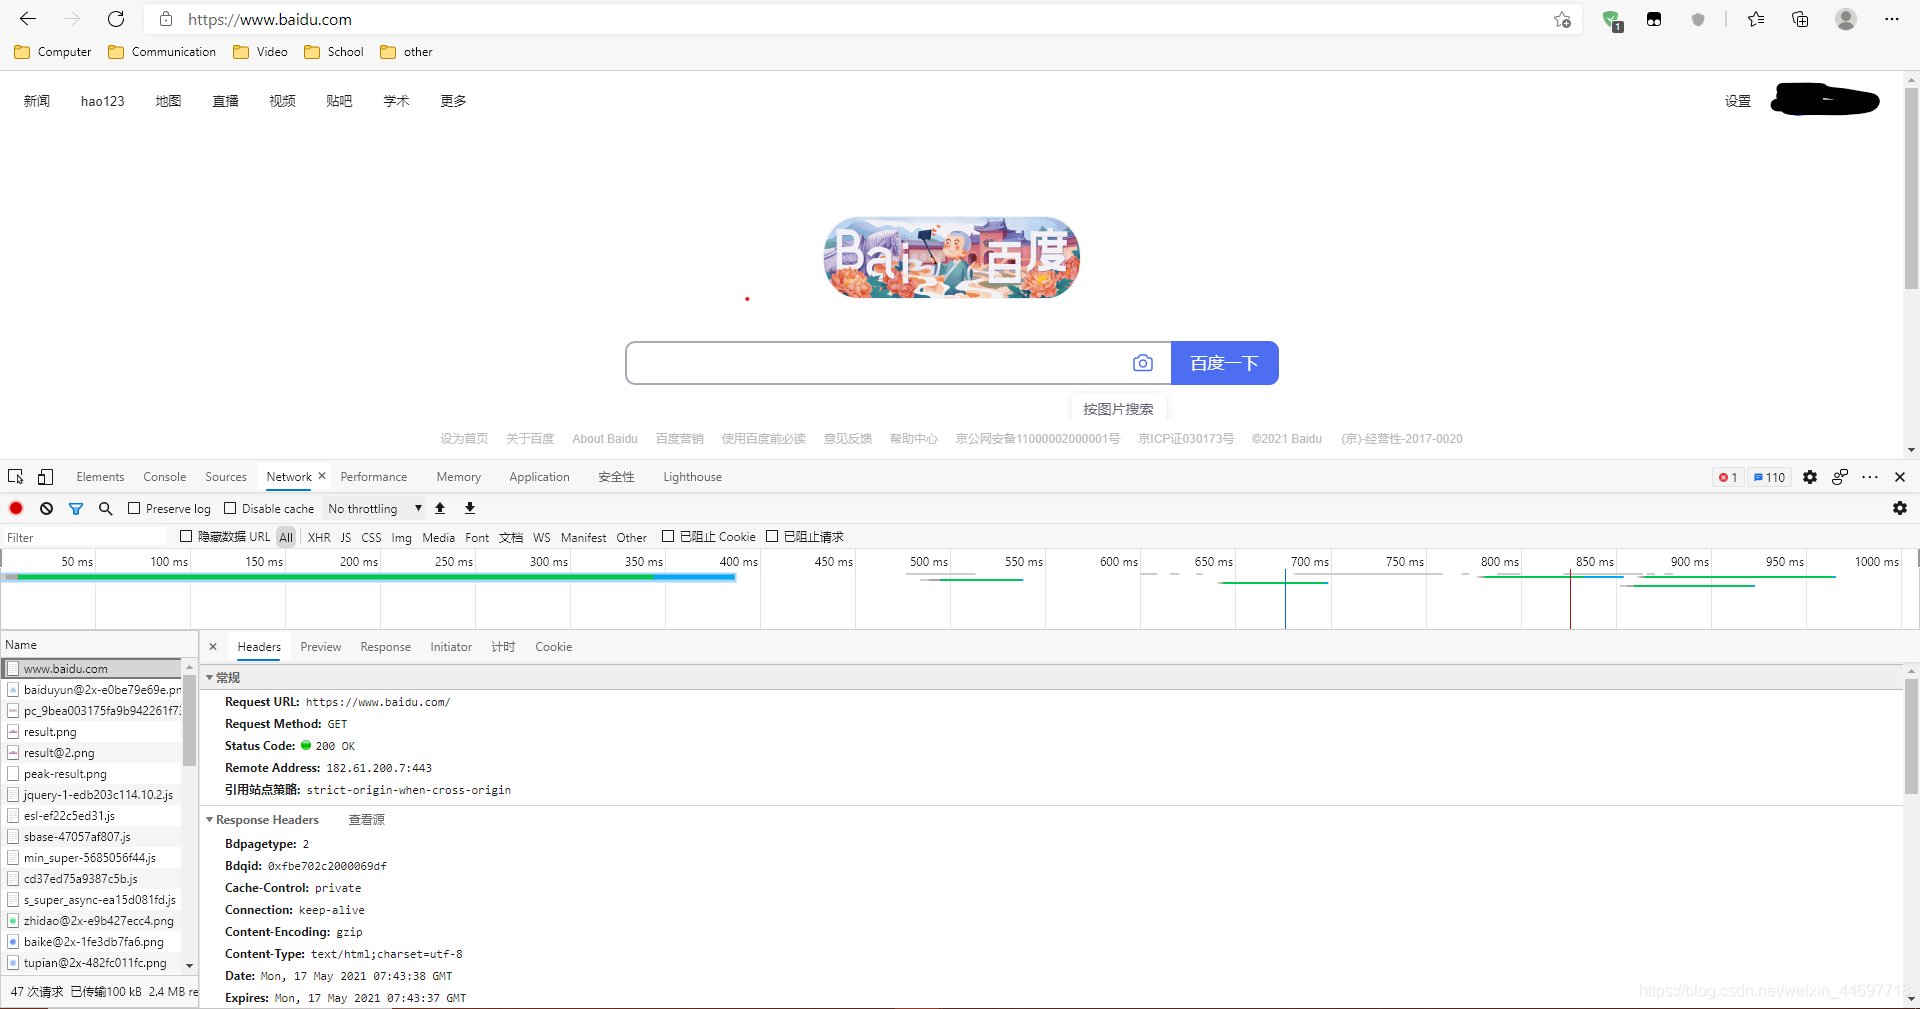Close the request details pane
This screenshot has height=1009, width=1920.
(213, 647)
